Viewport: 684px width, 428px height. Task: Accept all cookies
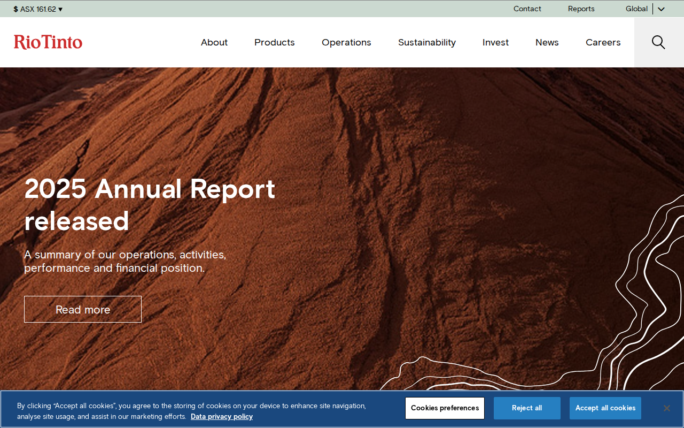605,408
